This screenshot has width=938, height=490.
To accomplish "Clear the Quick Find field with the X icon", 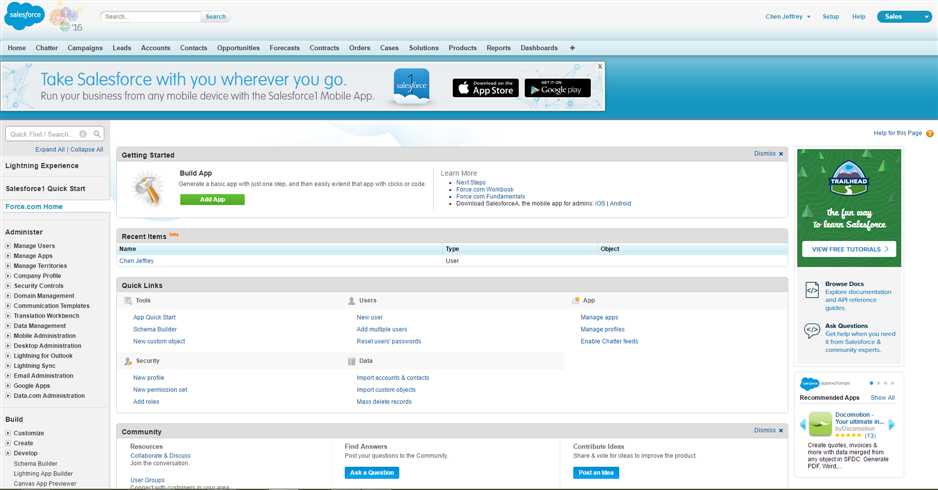I will click(x=83, y=134).
